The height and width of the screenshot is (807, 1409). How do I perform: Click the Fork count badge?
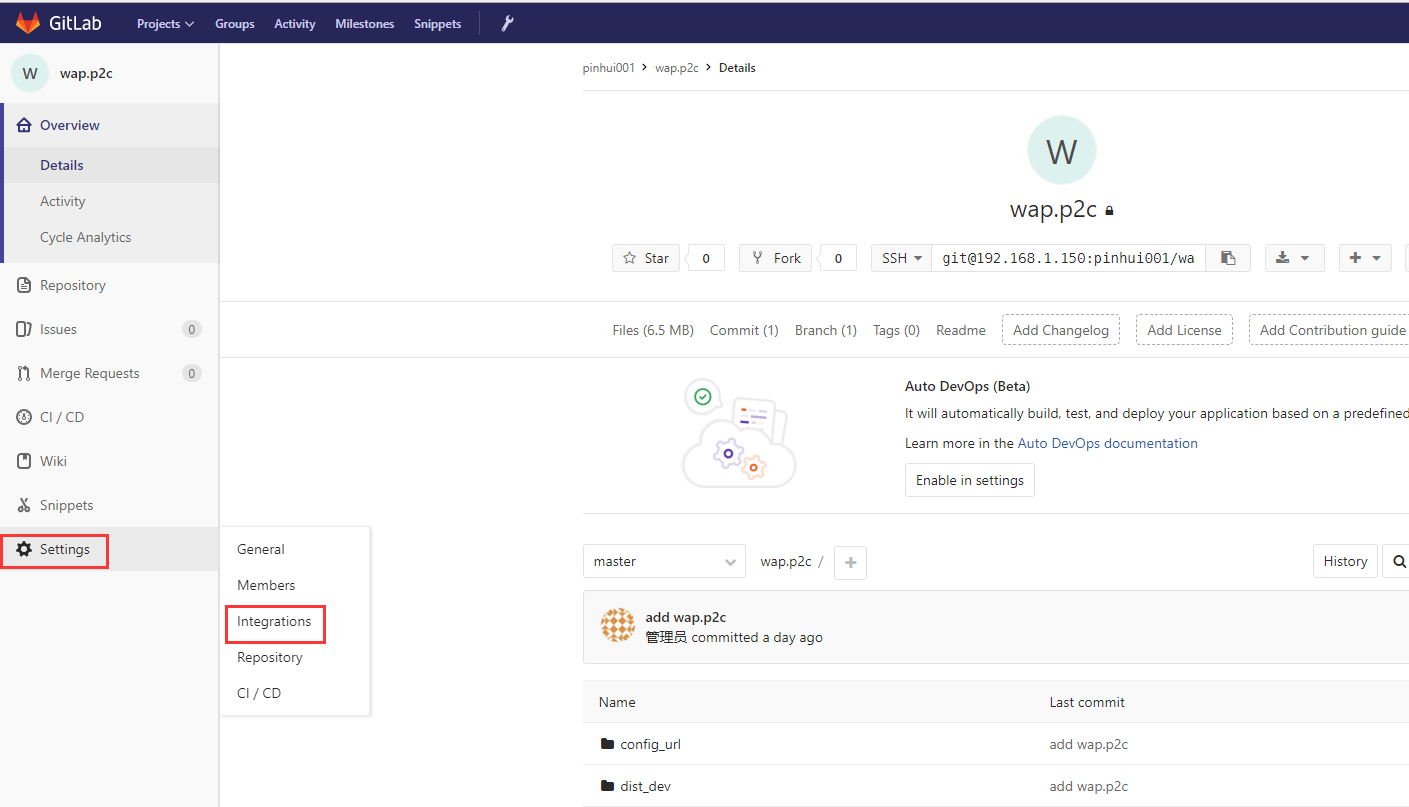(838, 258)
